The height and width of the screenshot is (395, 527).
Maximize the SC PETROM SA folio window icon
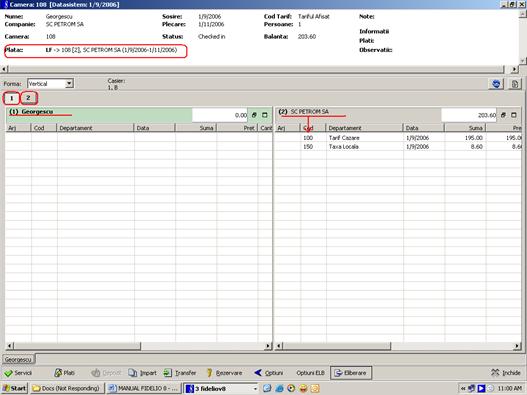(x=514, y=115)
